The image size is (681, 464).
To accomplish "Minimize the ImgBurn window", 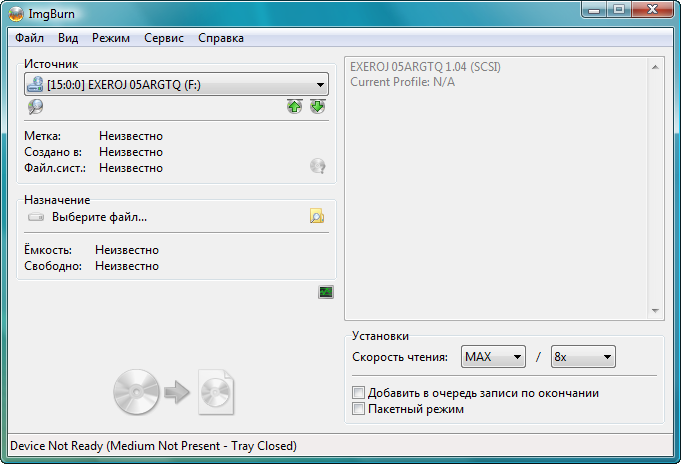I will click(594, 10).
